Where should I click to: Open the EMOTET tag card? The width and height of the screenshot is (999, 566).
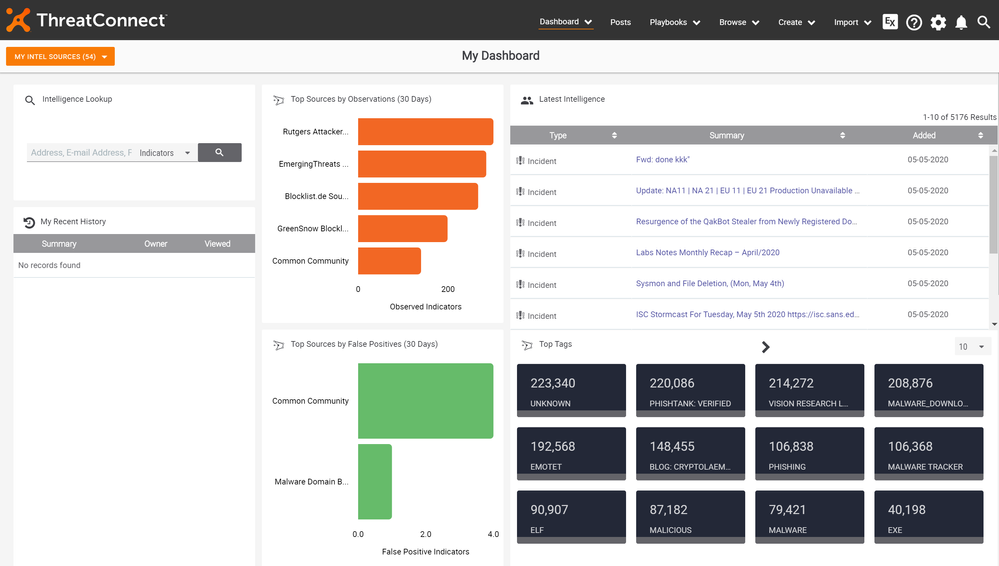[x=571, y=453]
